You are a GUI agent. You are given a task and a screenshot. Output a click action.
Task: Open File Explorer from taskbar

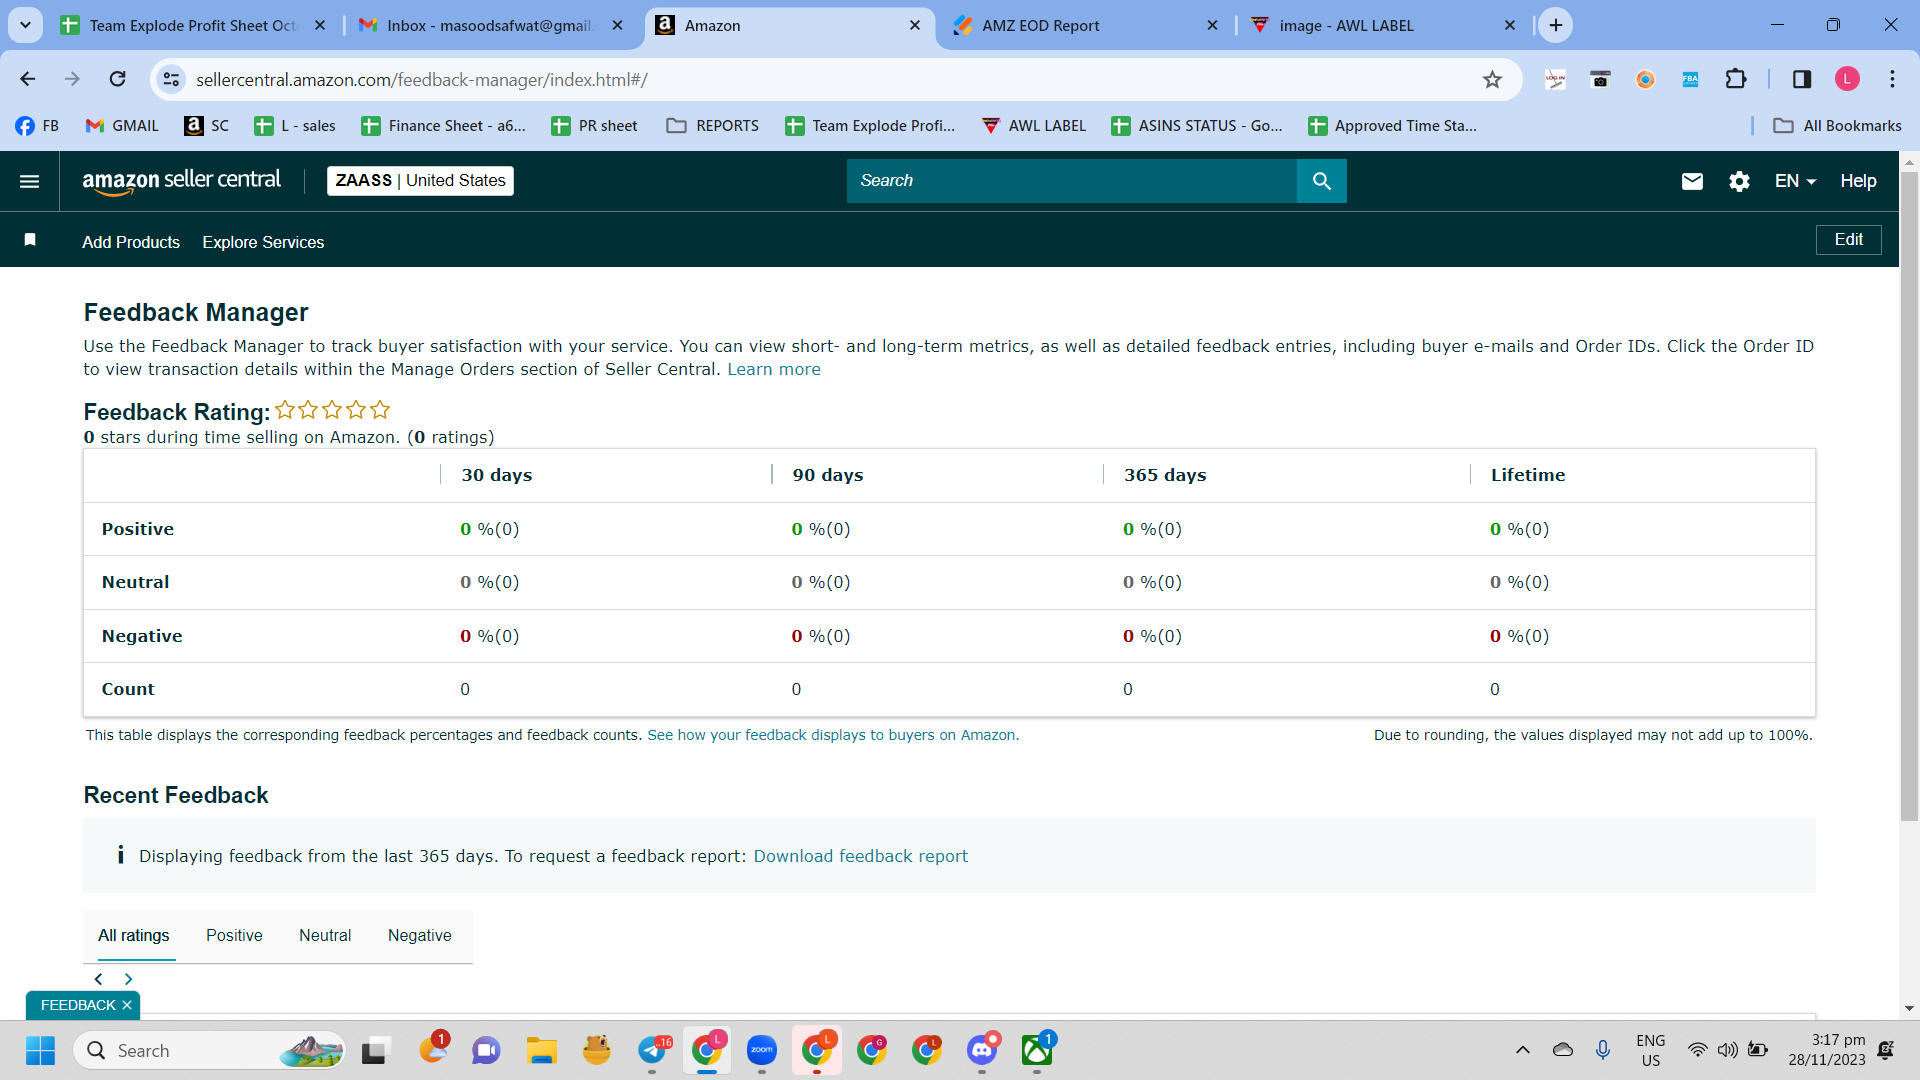coord(542,1050)
